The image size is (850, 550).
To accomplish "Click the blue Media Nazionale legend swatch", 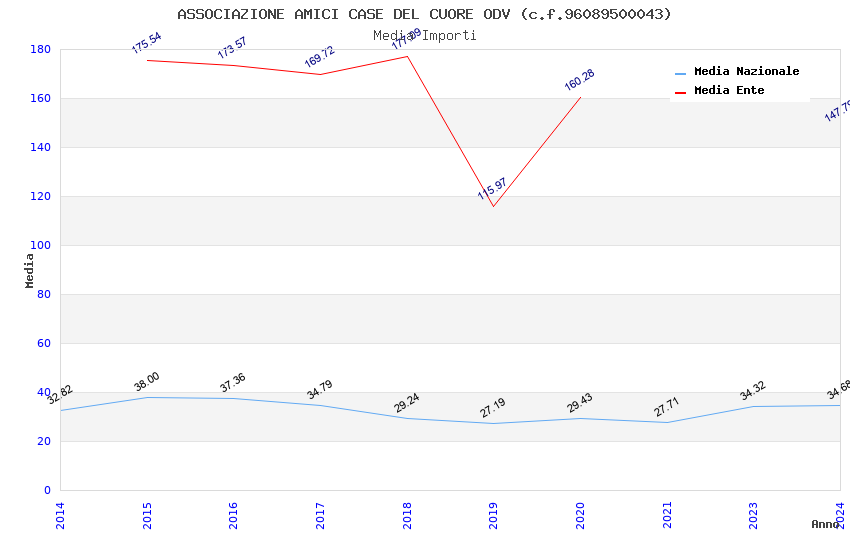I will pos(680,73).
